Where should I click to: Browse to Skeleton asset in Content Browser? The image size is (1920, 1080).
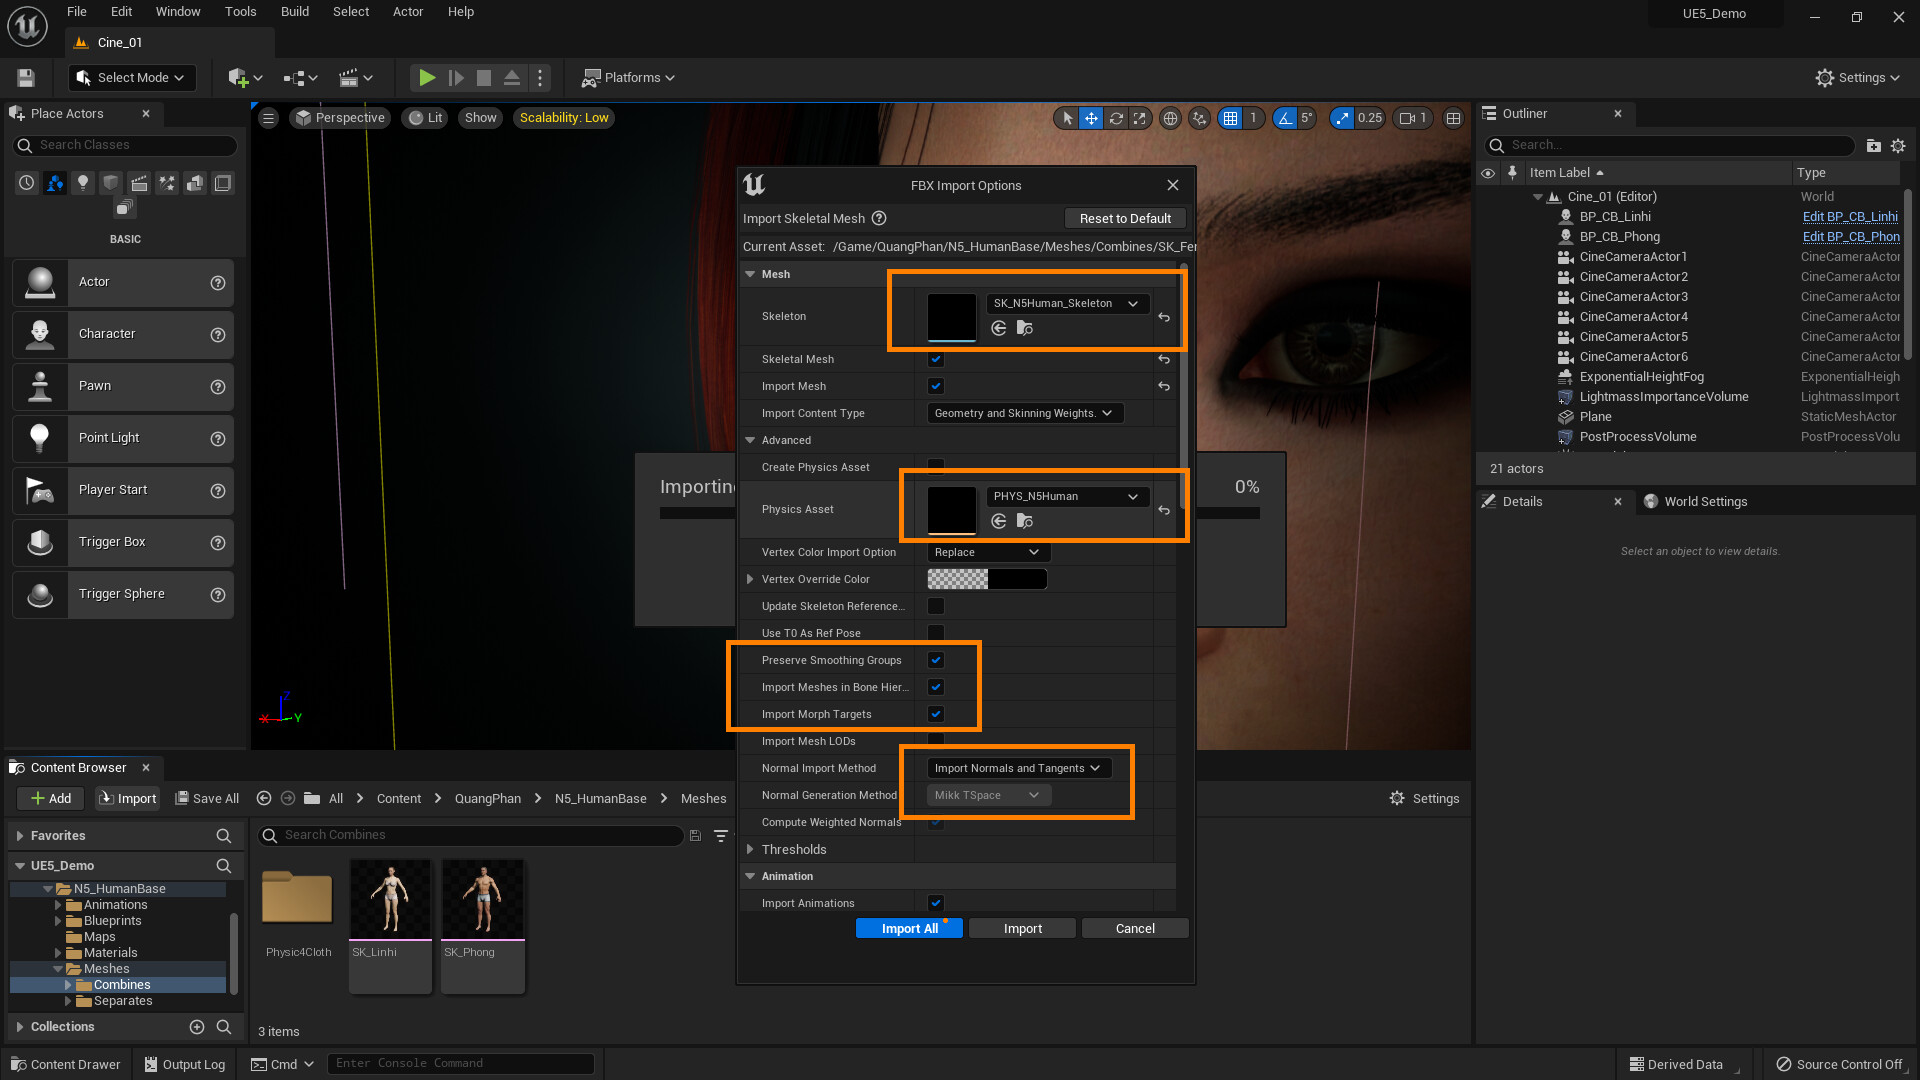(1024, 328)
